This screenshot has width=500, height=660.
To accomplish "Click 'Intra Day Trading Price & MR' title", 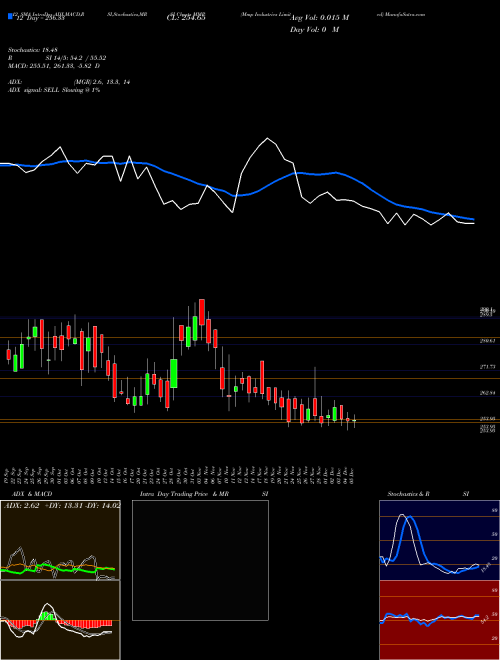I will click(x=184, y=494).
